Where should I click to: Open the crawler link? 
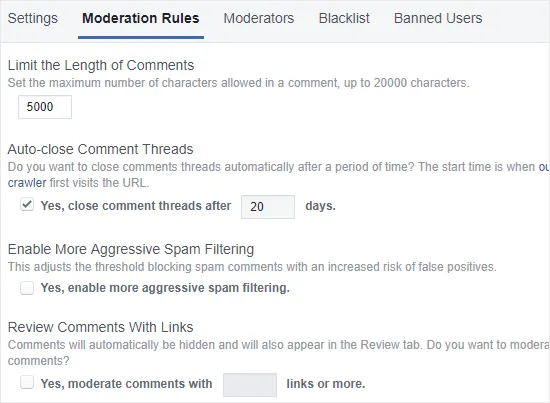27,183
